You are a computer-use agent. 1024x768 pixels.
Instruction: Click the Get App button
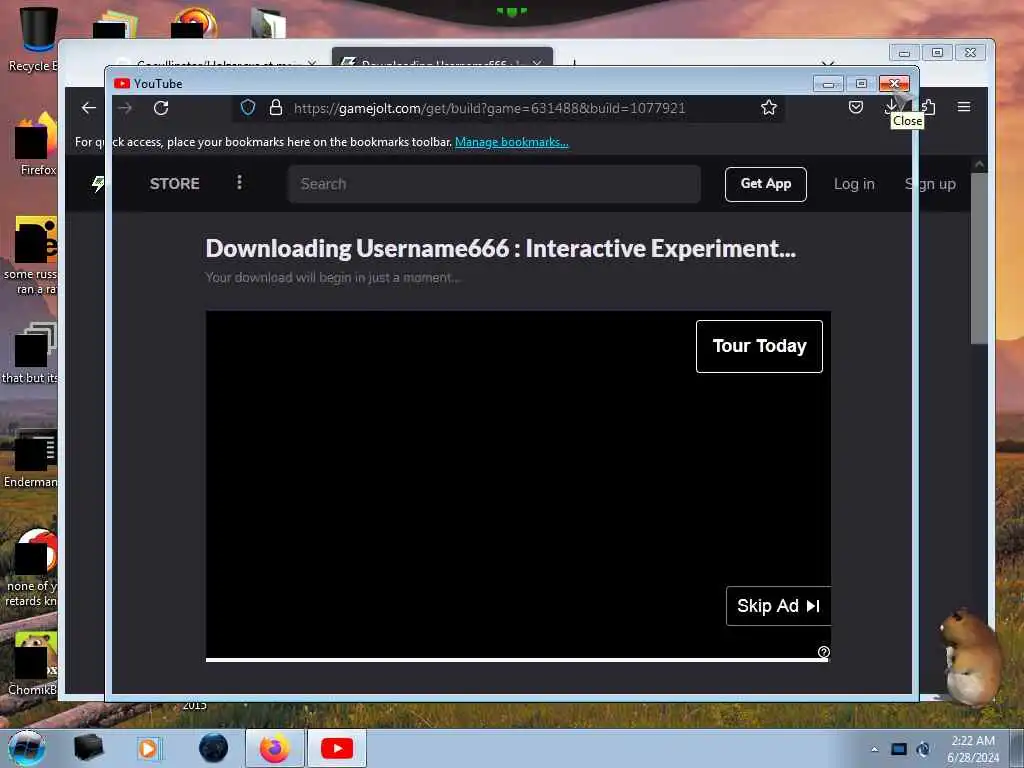pos(765,184)
